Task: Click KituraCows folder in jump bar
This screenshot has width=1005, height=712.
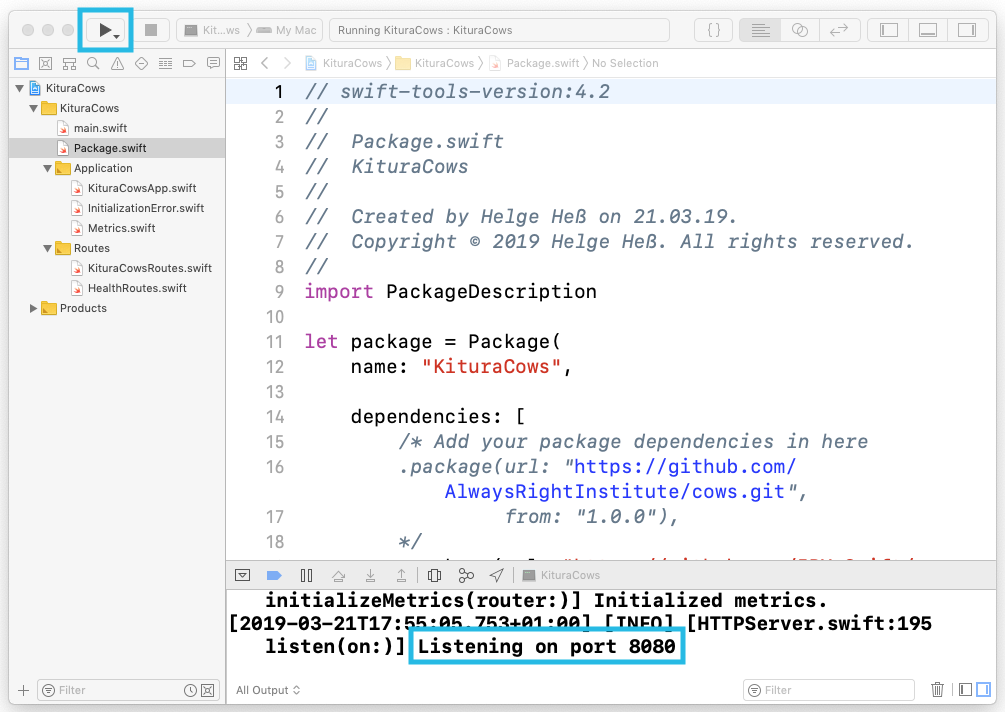Action: coord(435,63)
